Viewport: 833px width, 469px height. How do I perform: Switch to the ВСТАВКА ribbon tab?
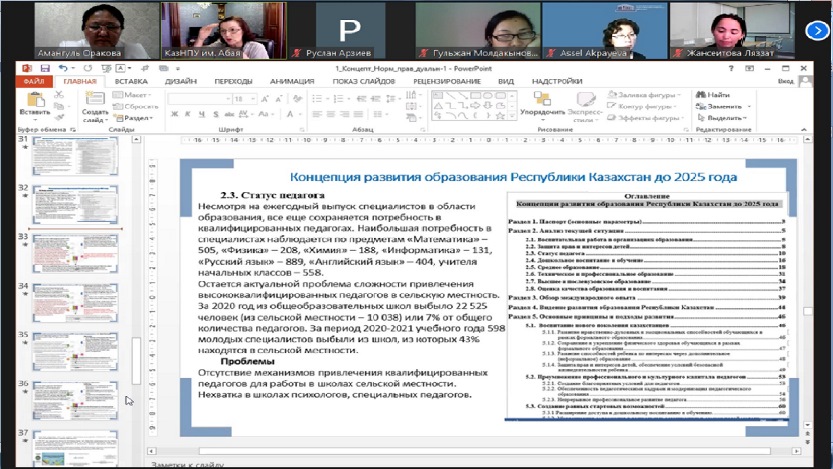pos(130,81)
